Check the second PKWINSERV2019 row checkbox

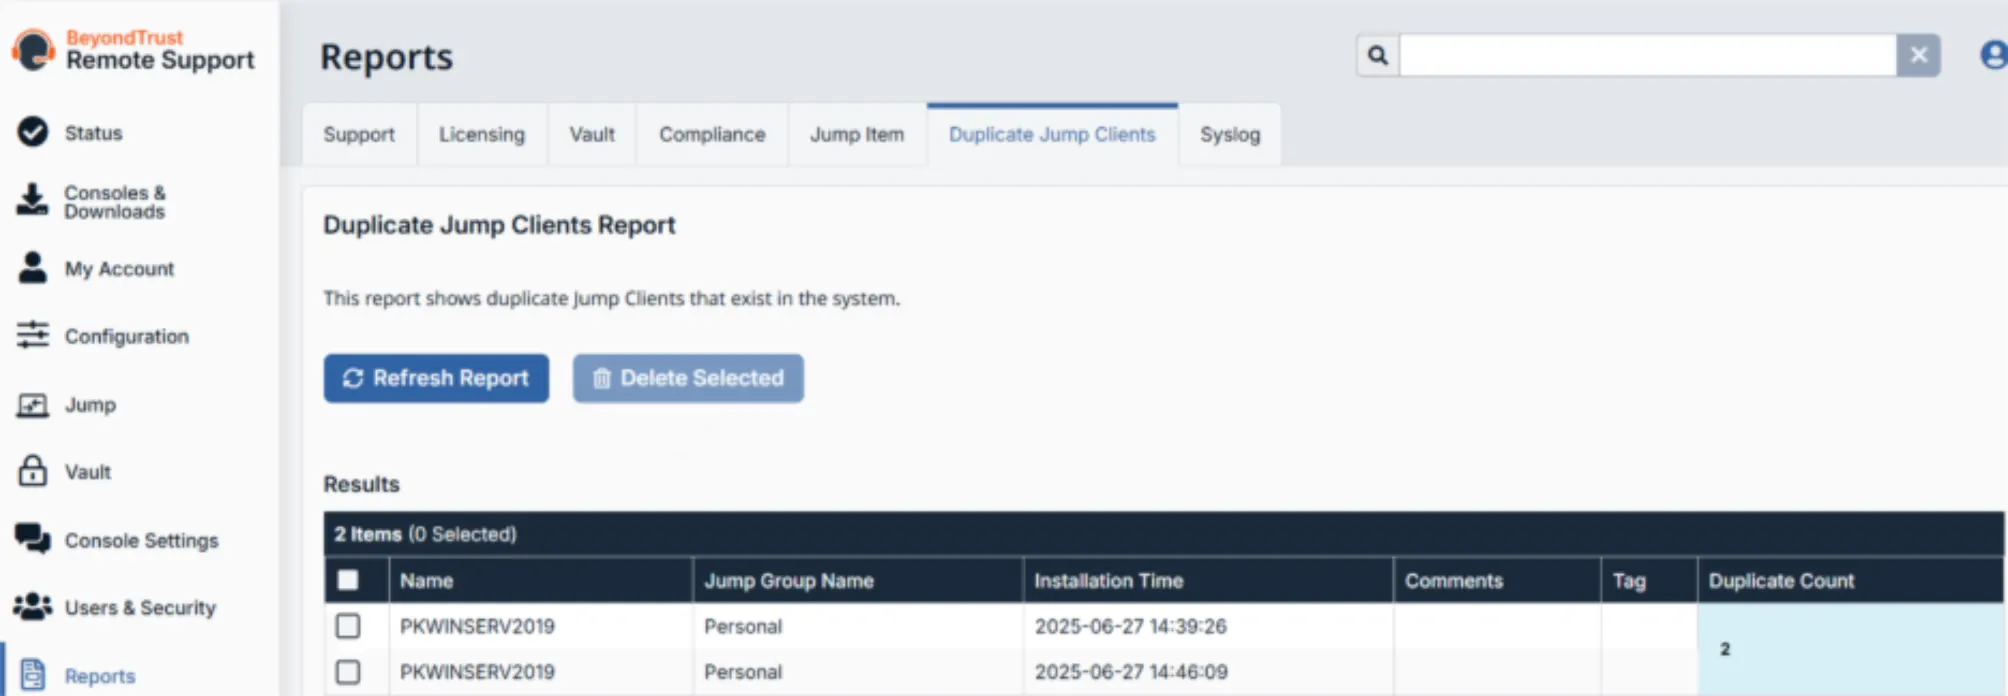tap(348, 671)
